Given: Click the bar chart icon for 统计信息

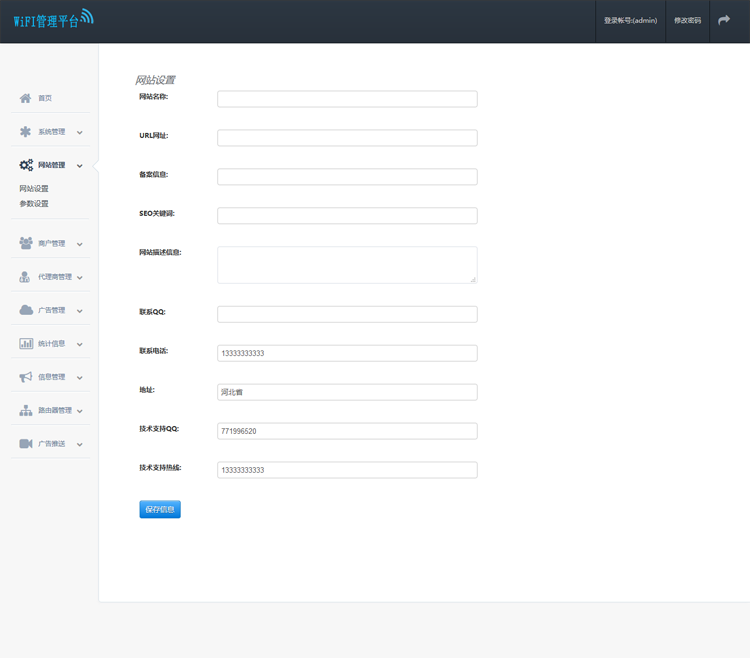Looking at the screenshot, I should pos(26,343).
